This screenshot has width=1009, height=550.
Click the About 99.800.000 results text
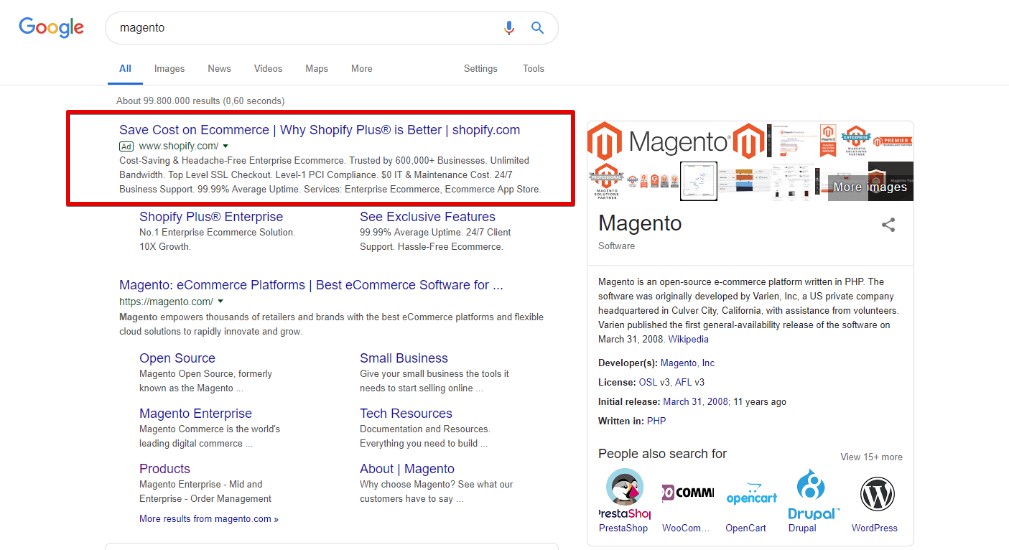click(x=200, y=100)
